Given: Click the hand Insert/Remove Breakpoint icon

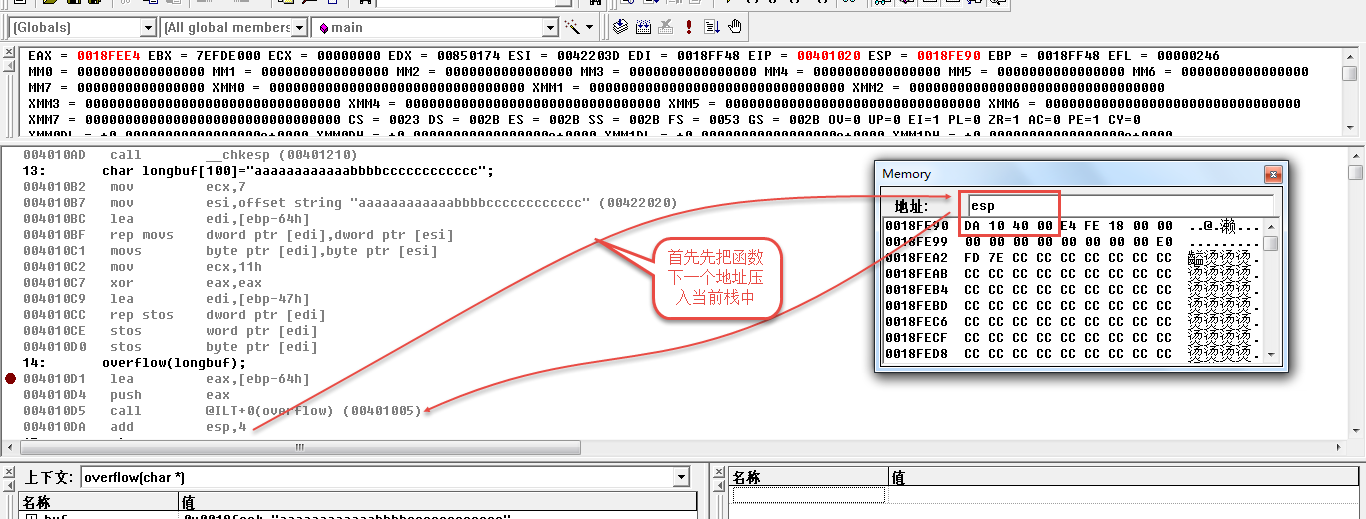Looking at the screenshot, I should pos(735,27).
